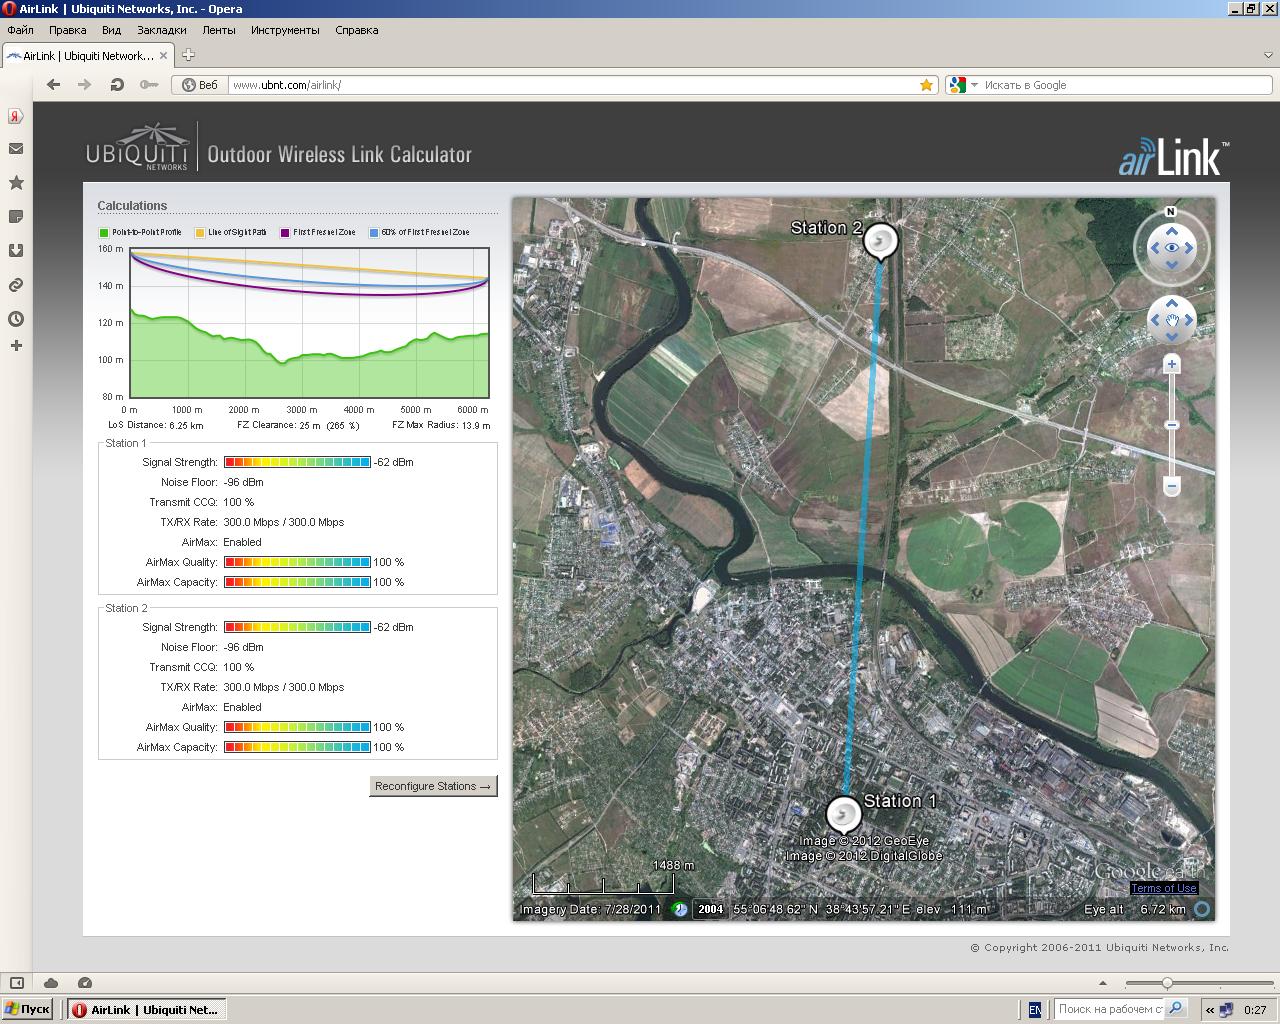Click the Reload page button

click(117, 85)
